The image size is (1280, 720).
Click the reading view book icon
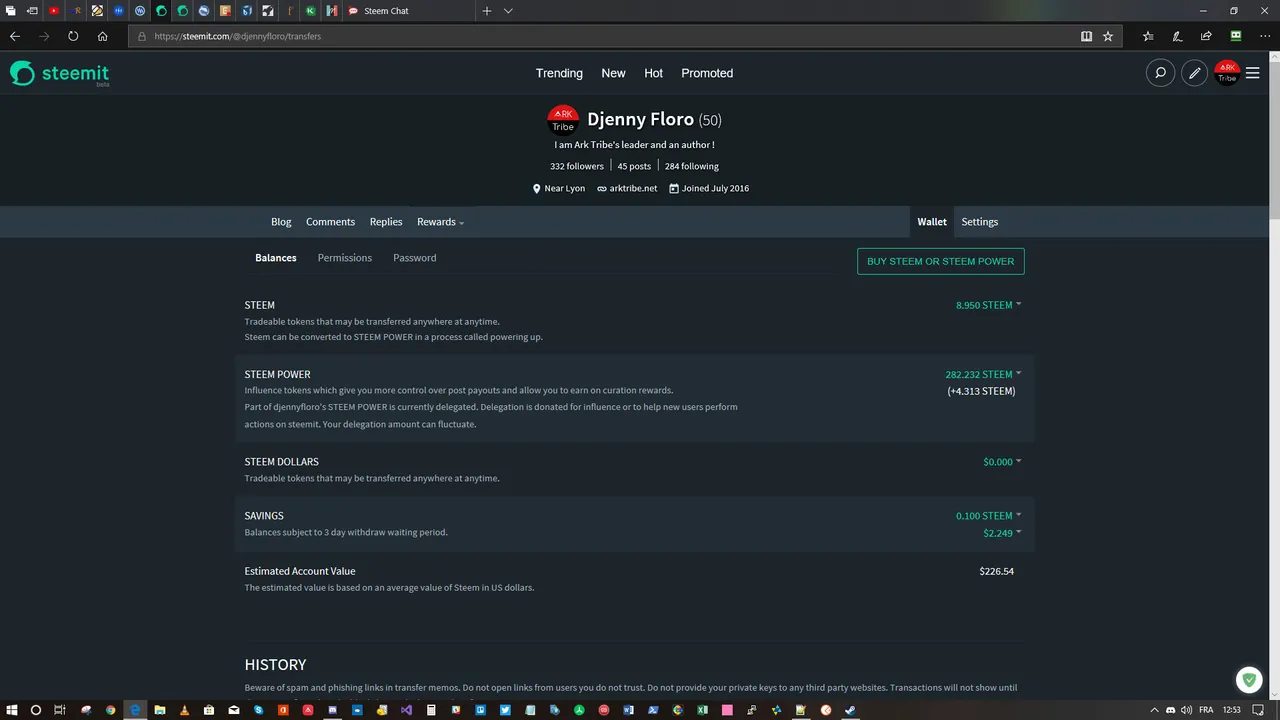(1086, 36)
